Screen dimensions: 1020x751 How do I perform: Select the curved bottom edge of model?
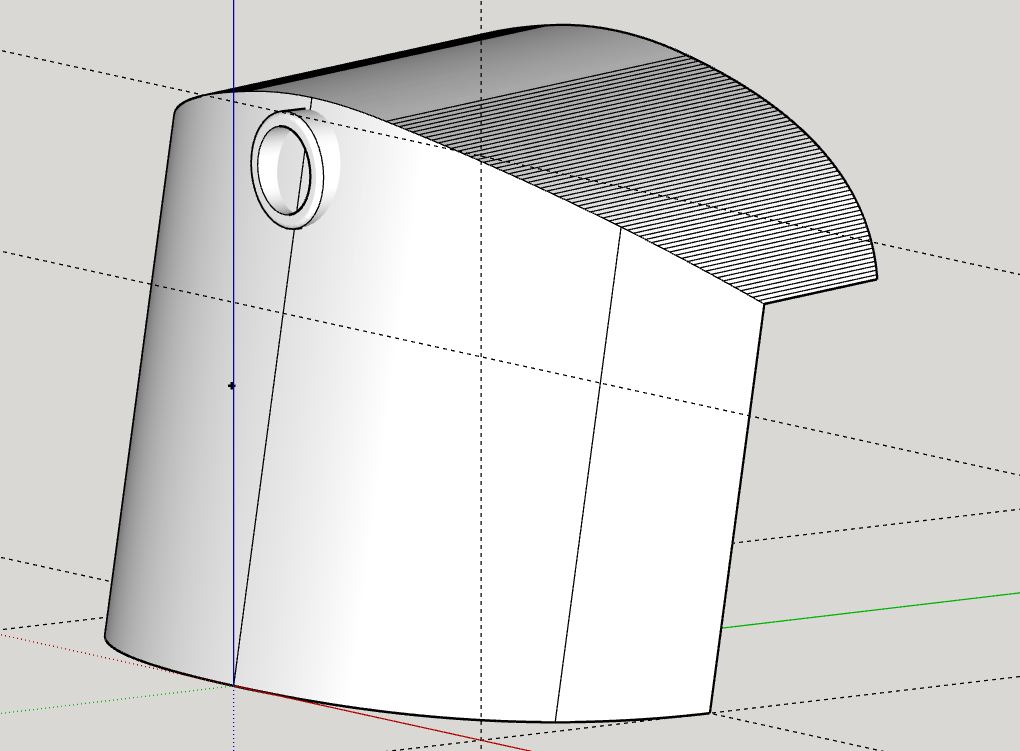400,713
